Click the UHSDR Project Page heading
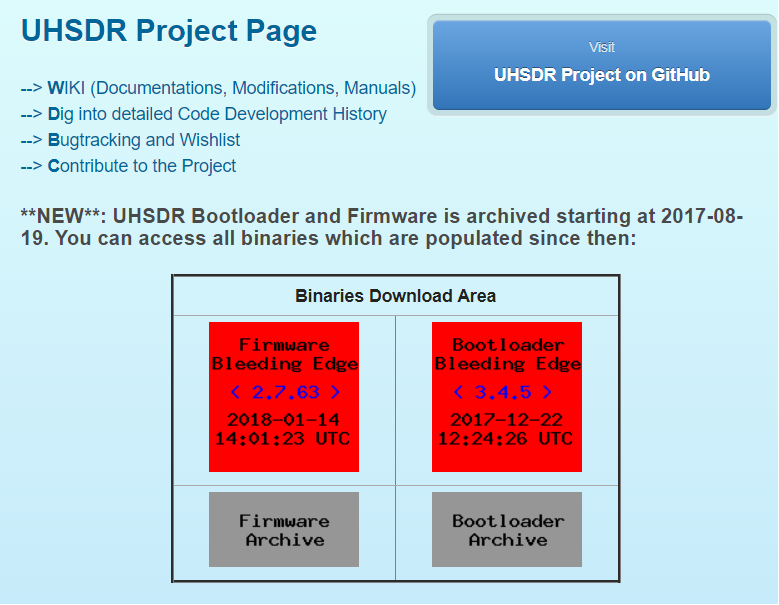 coord(169,31)
